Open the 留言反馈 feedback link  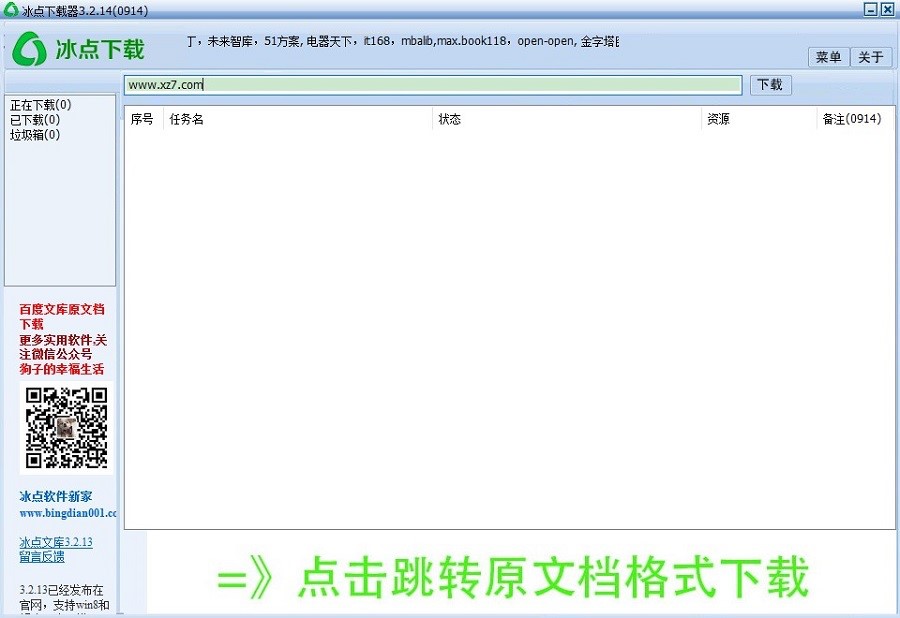coord(42,557)
